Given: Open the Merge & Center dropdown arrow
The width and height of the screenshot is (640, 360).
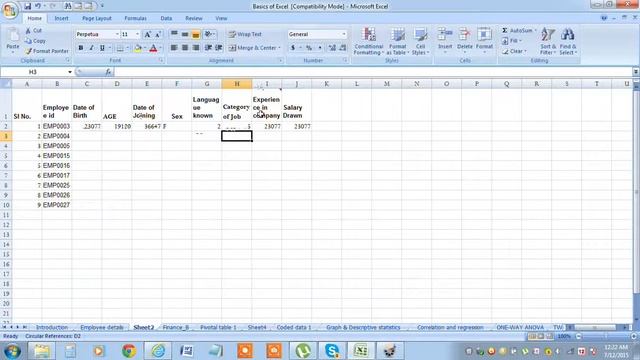Looking at the screenshot, I should click(x=280, y=48).
